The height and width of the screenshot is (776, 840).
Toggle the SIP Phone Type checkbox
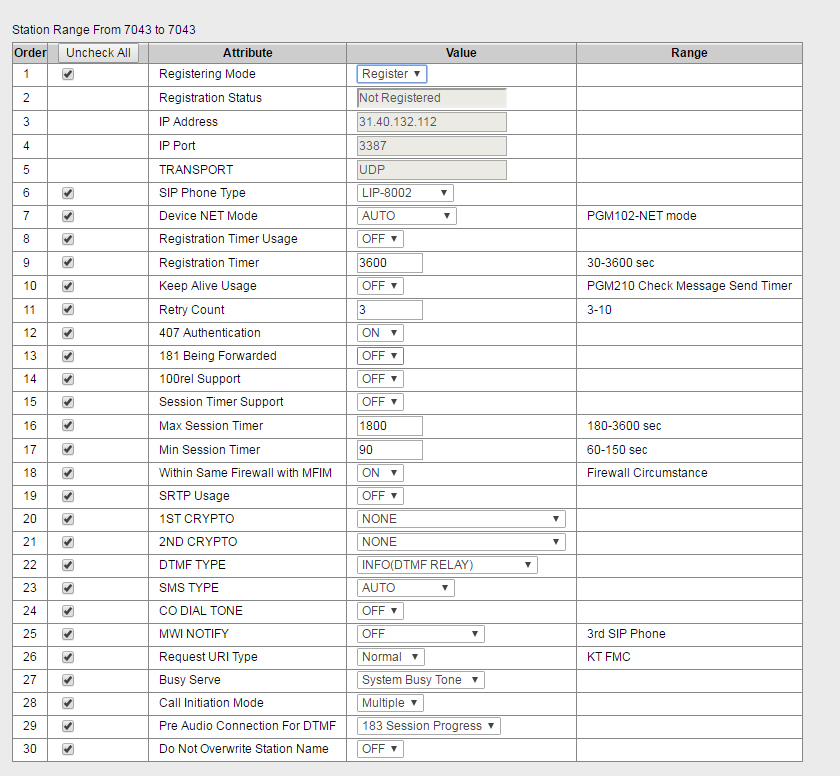68,193
